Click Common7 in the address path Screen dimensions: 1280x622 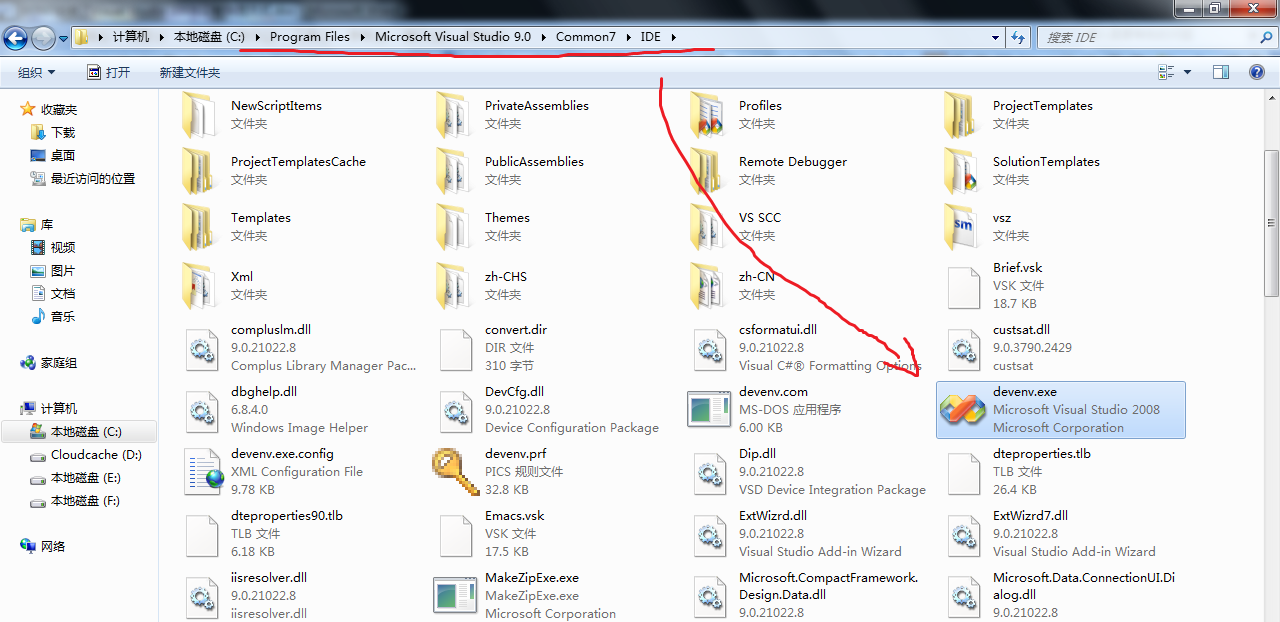(586, 37)
